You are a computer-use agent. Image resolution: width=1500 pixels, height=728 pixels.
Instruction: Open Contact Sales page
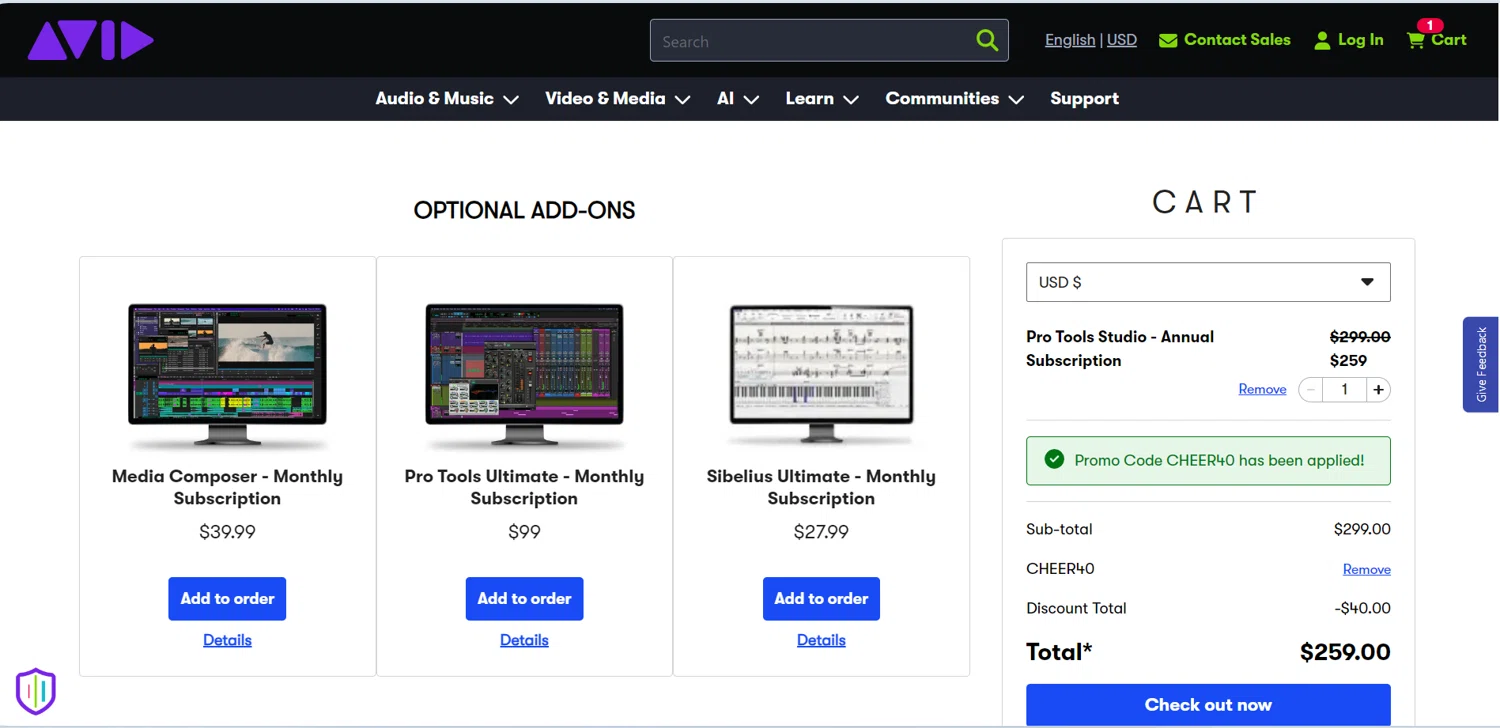click(x=1237, y=40)
